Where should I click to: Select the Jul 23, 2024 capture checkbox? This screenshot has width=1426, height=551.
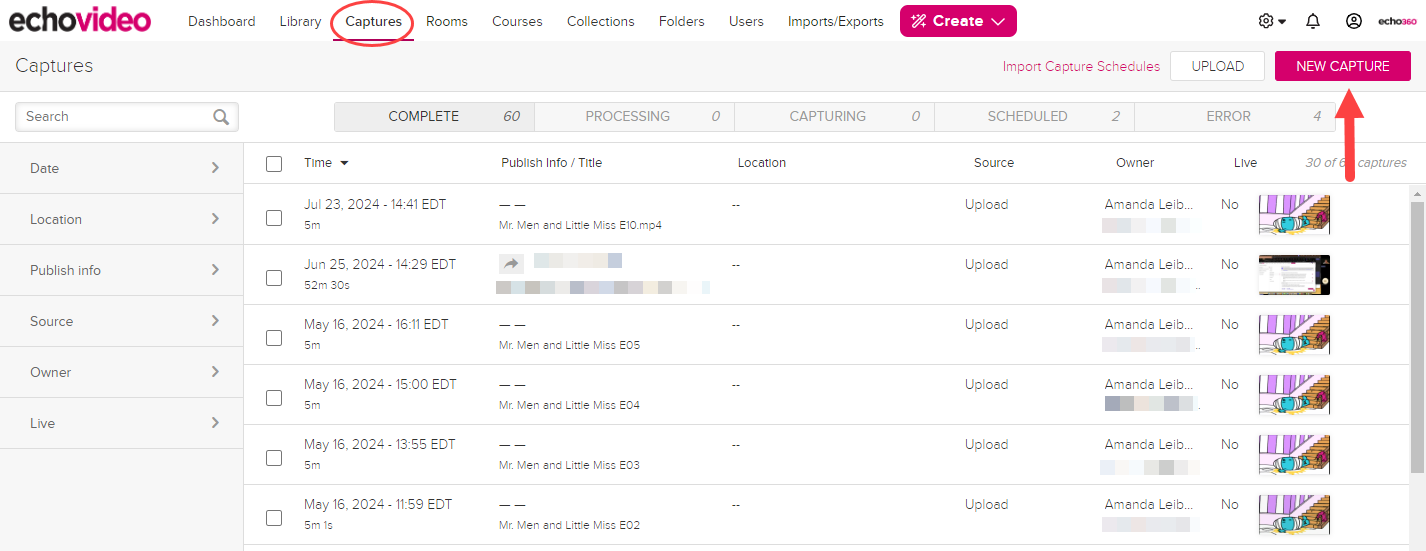point(274,218)
